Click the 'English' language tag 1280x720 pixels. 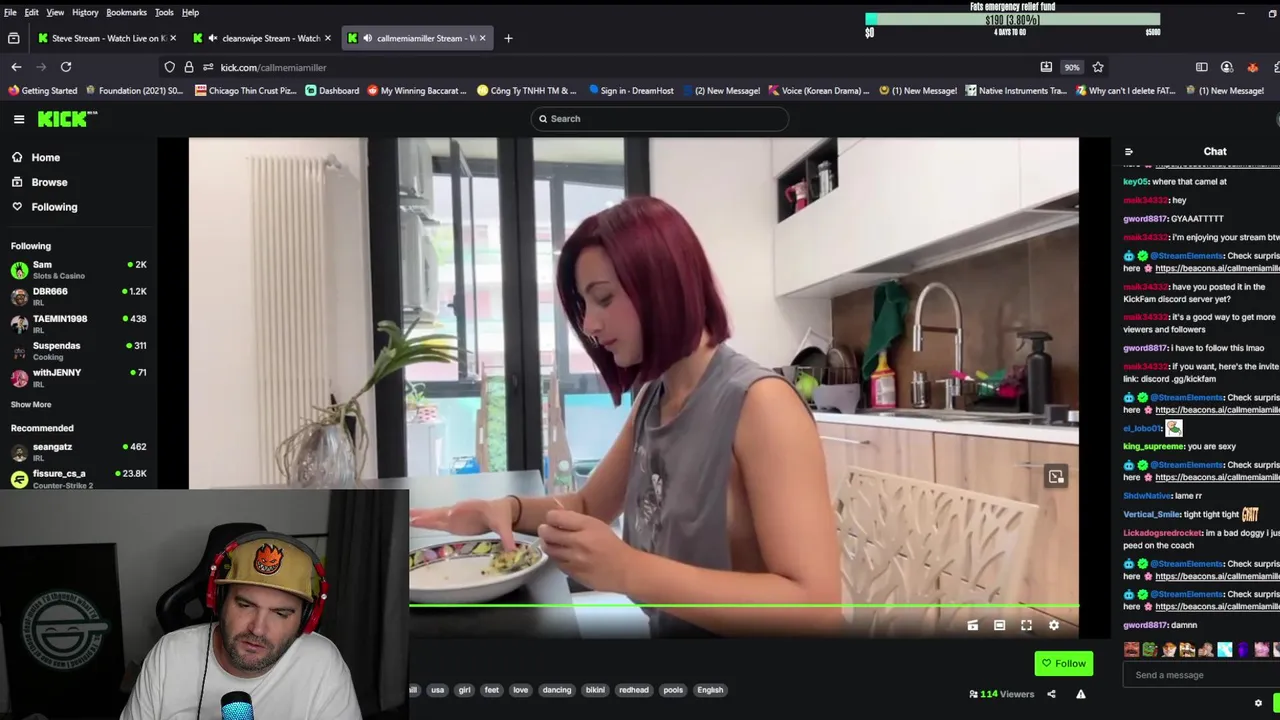pos(710,690)
